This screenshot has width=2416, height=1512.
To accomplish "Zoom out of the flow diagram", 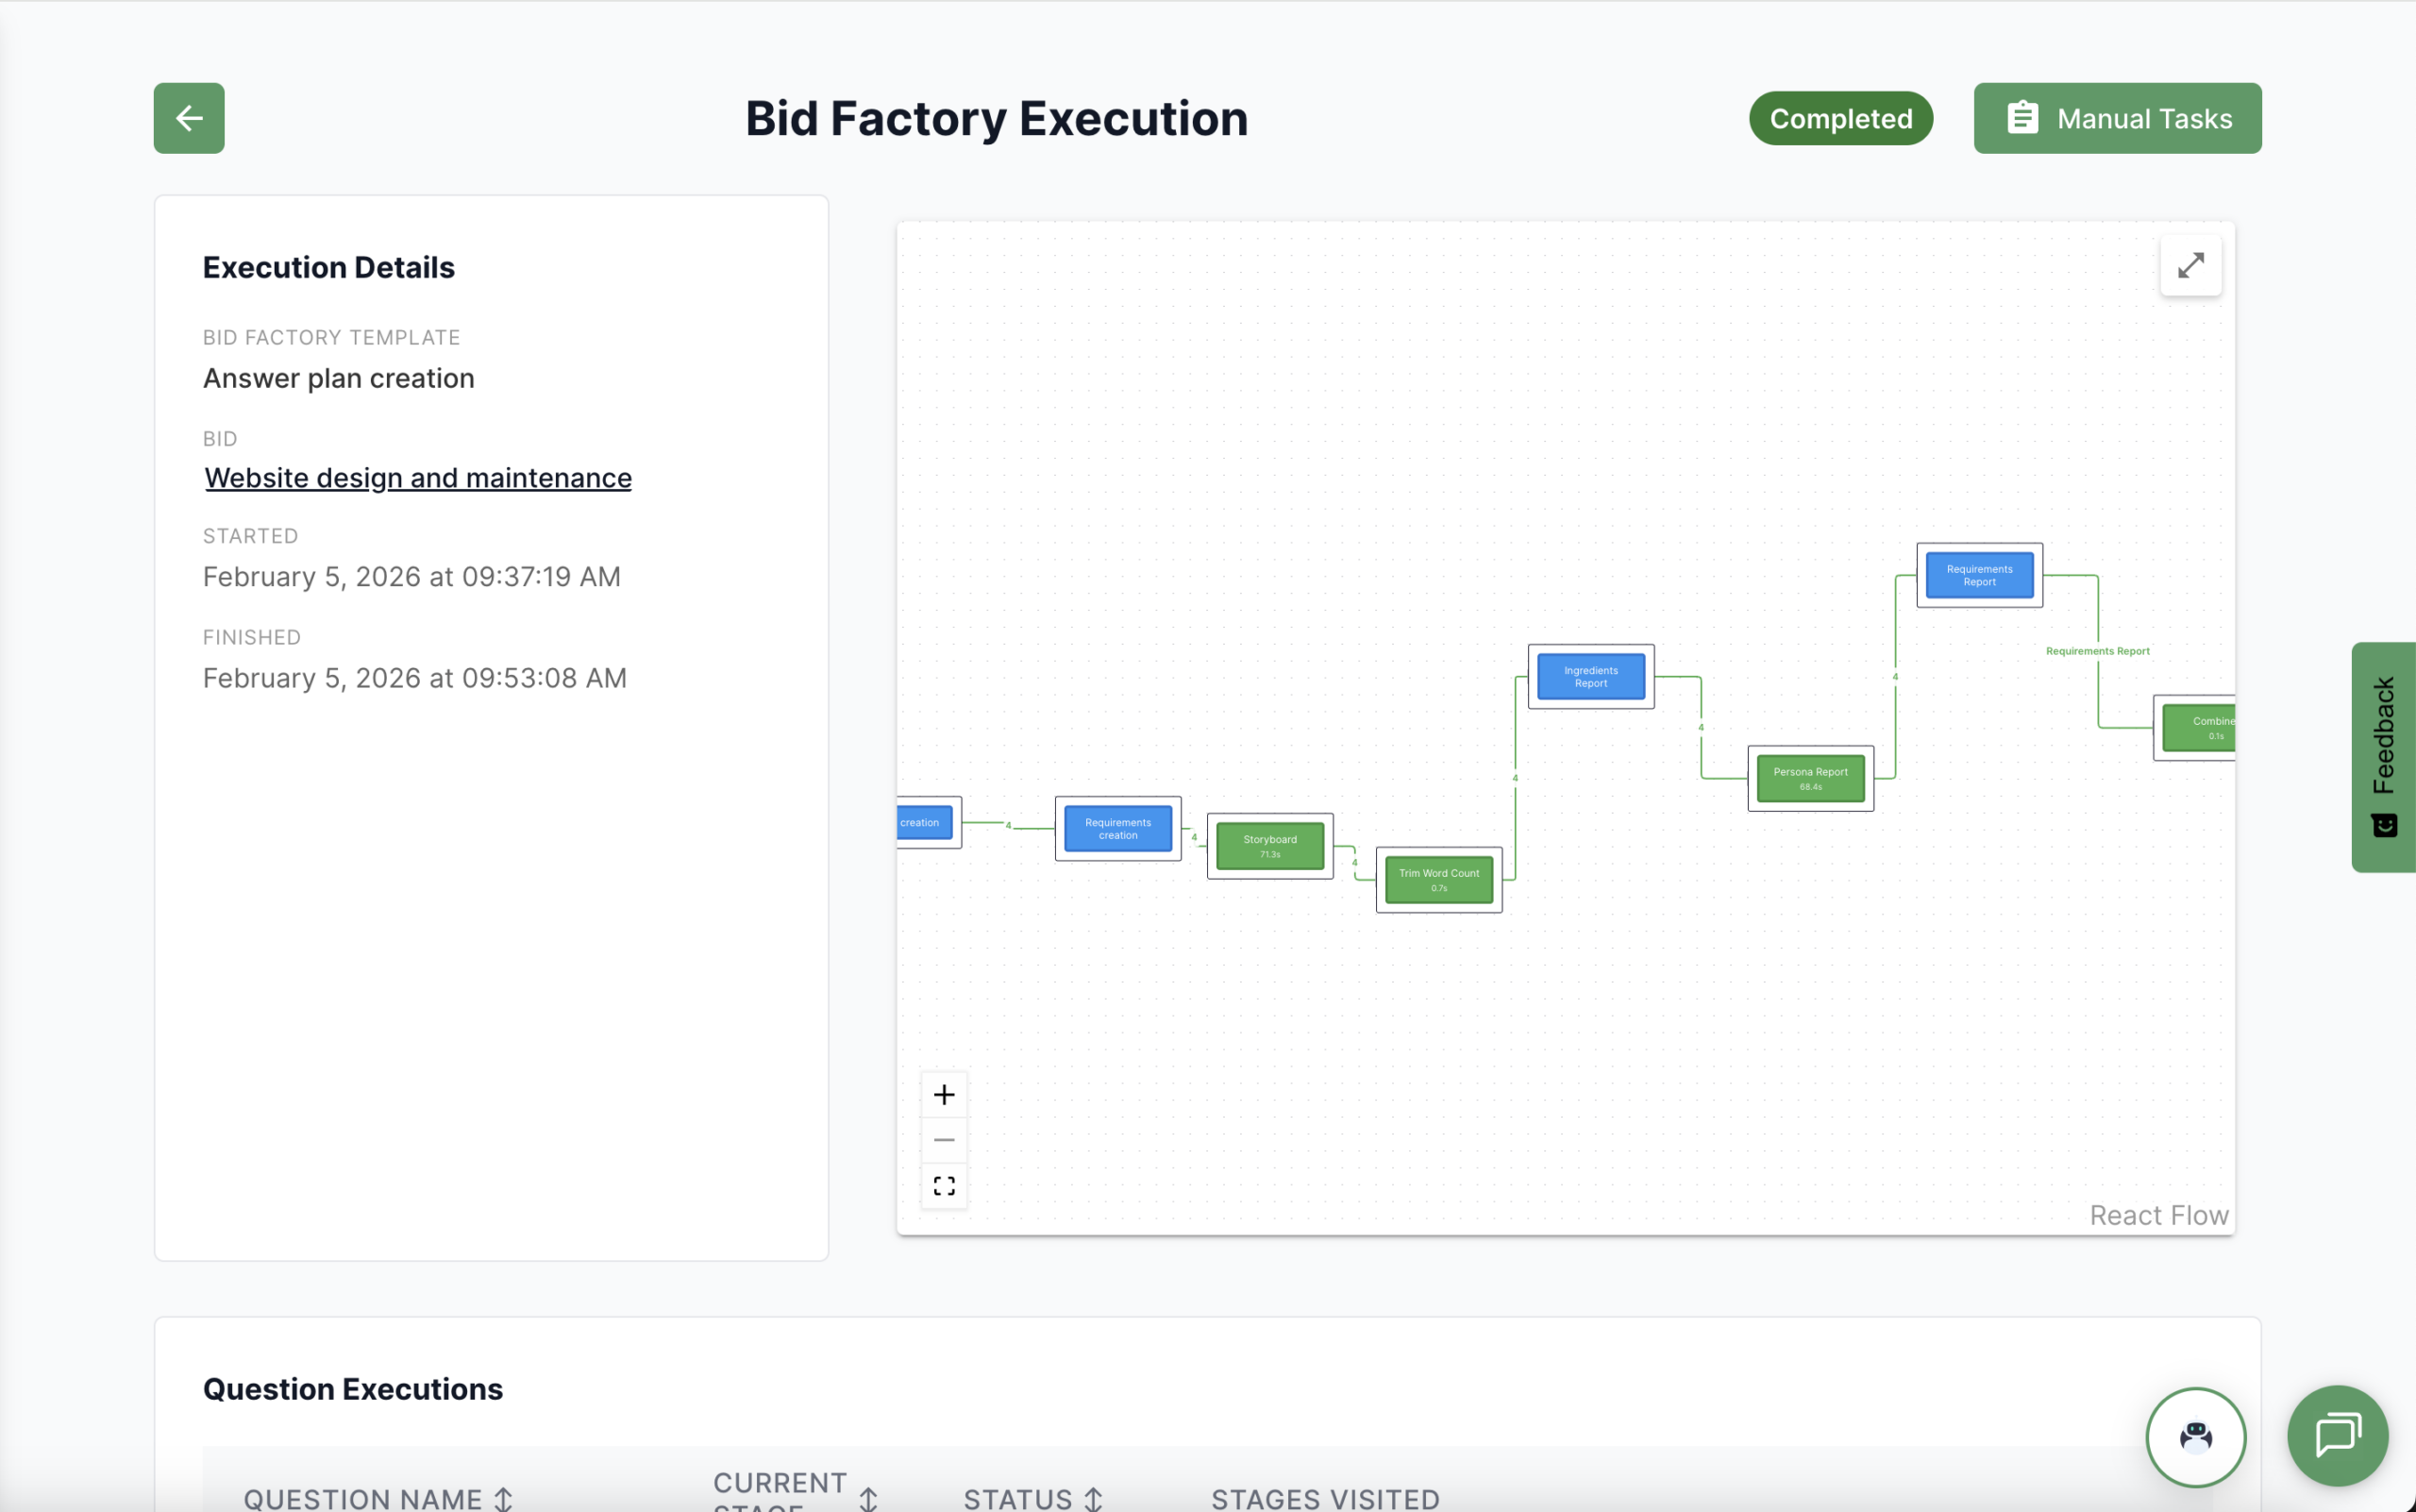I will 943,1140.
